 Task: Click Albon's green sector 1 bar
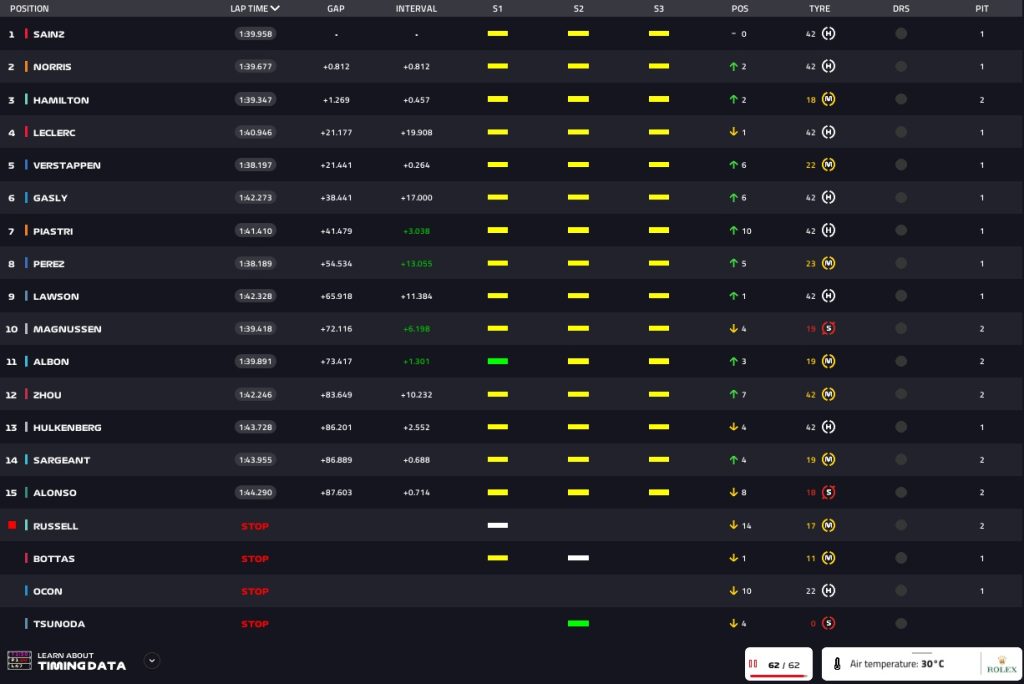click(498, 361)
